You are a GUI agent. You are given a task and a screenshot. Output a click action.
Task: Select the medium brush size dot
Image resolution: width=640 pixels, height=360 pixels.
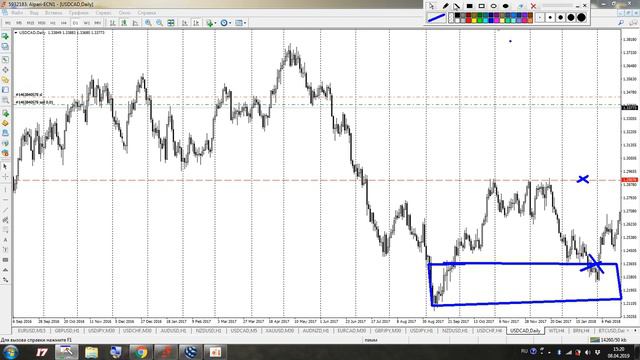(x=560, y=18)
